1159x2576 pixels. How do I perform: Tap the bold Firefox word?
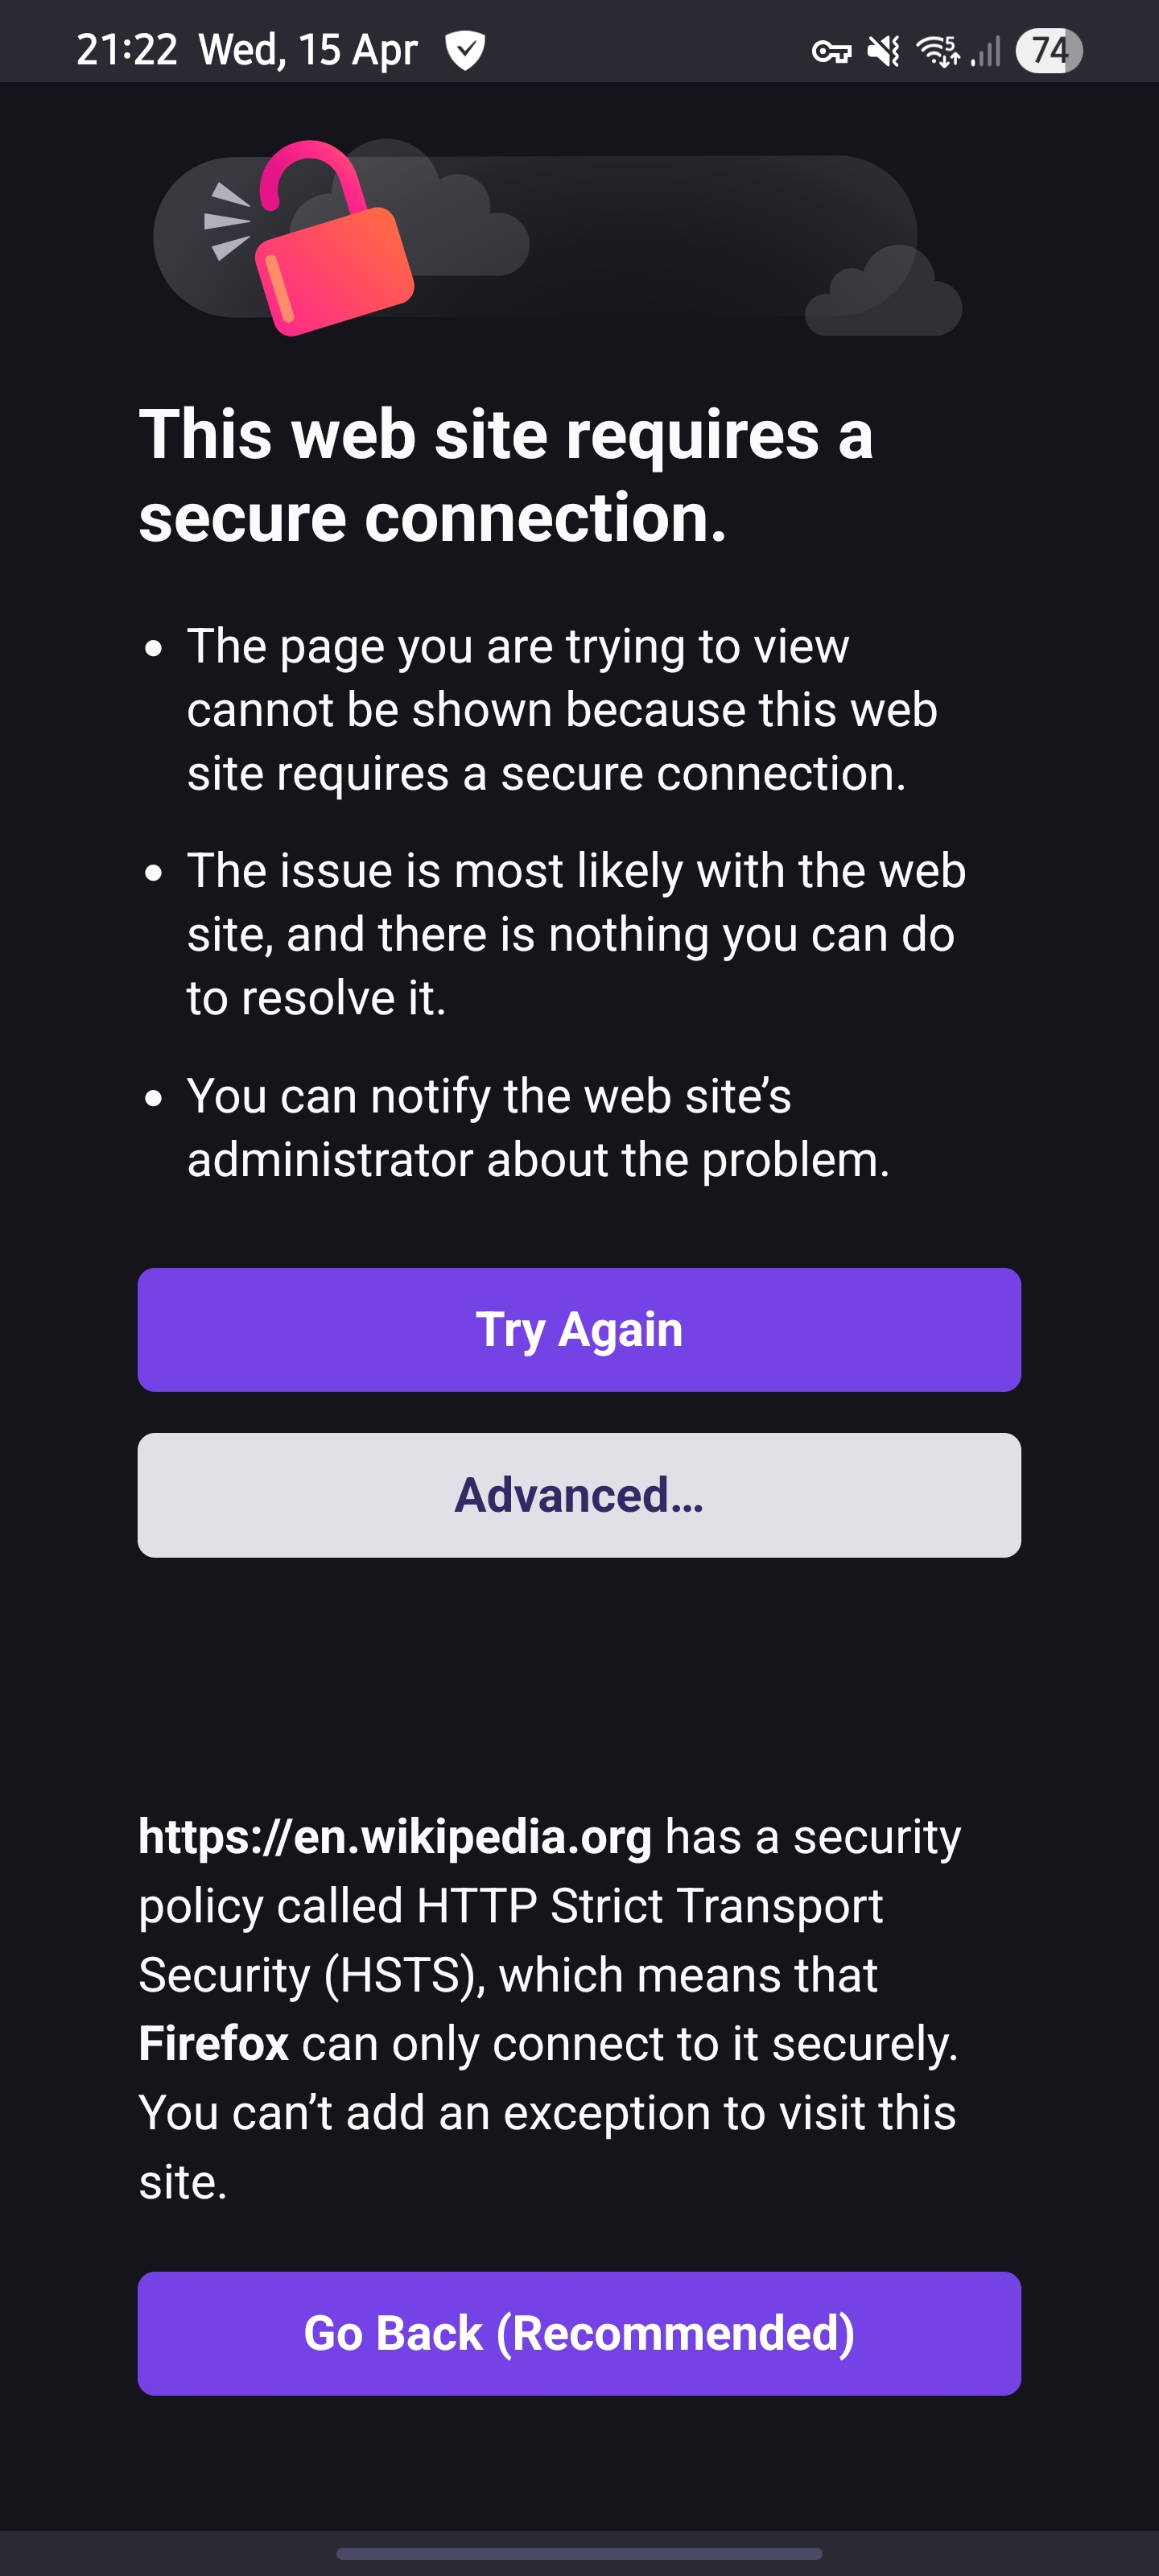pos(213,2043)
